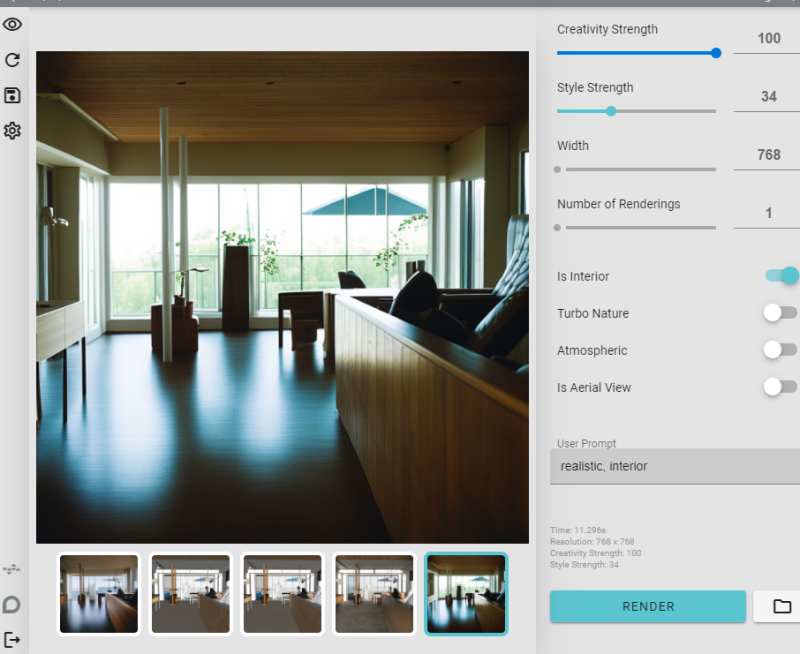Click the eye preview icon in sidebar

click(x=12, y=24)
